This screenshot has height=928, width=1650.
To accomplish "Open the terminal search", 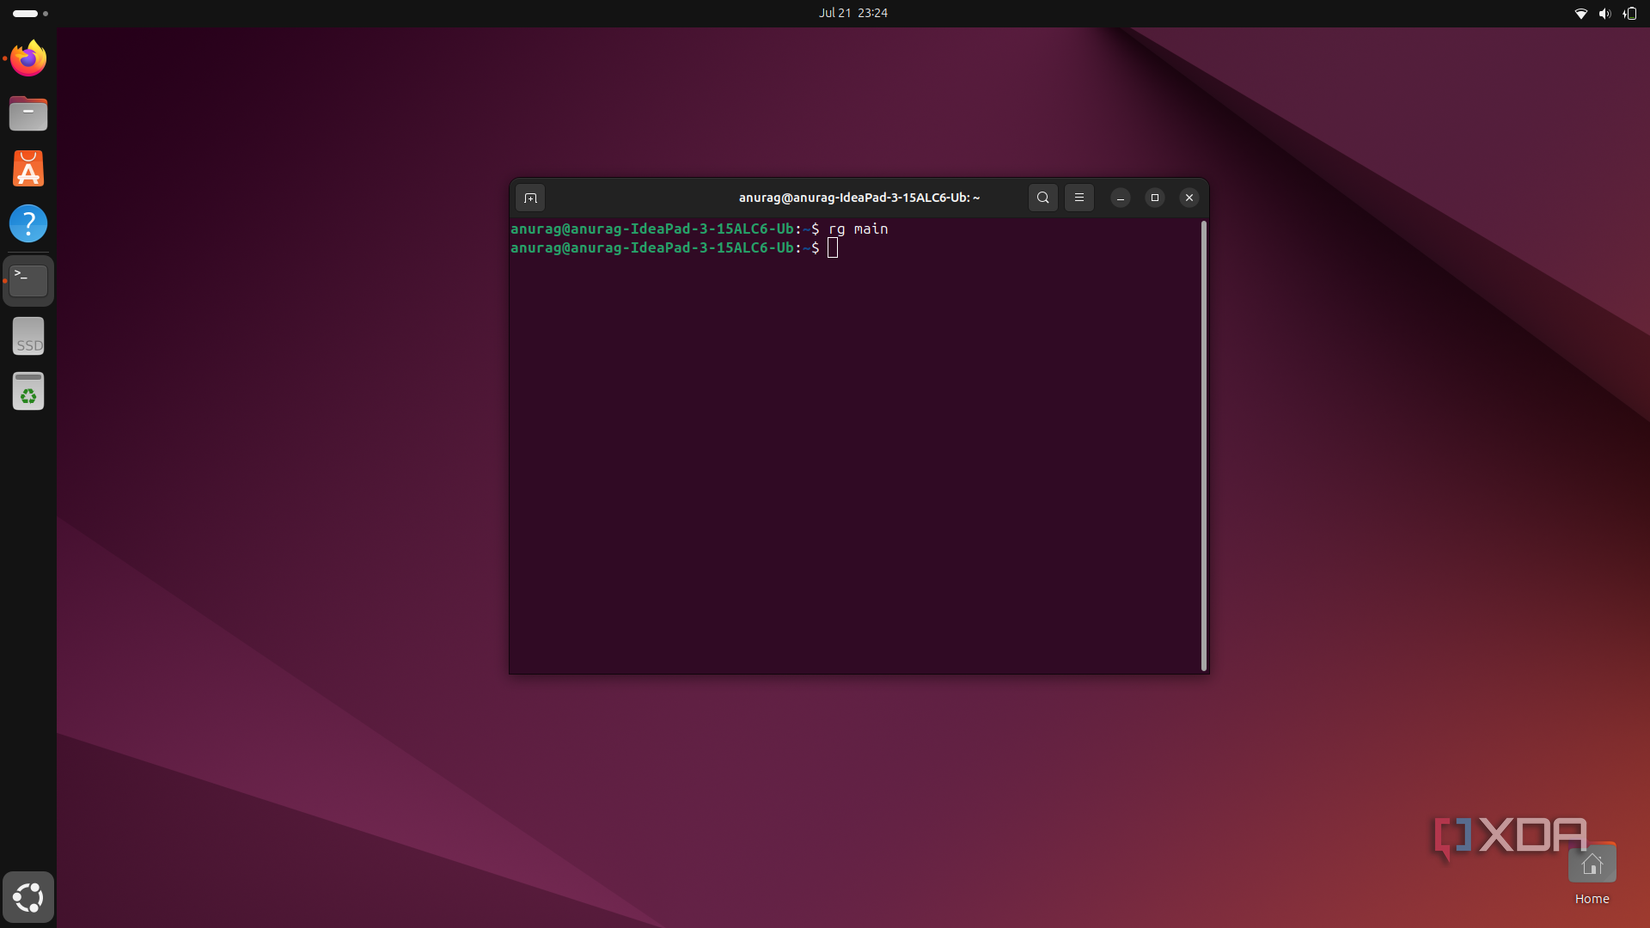I will 1043,197.
